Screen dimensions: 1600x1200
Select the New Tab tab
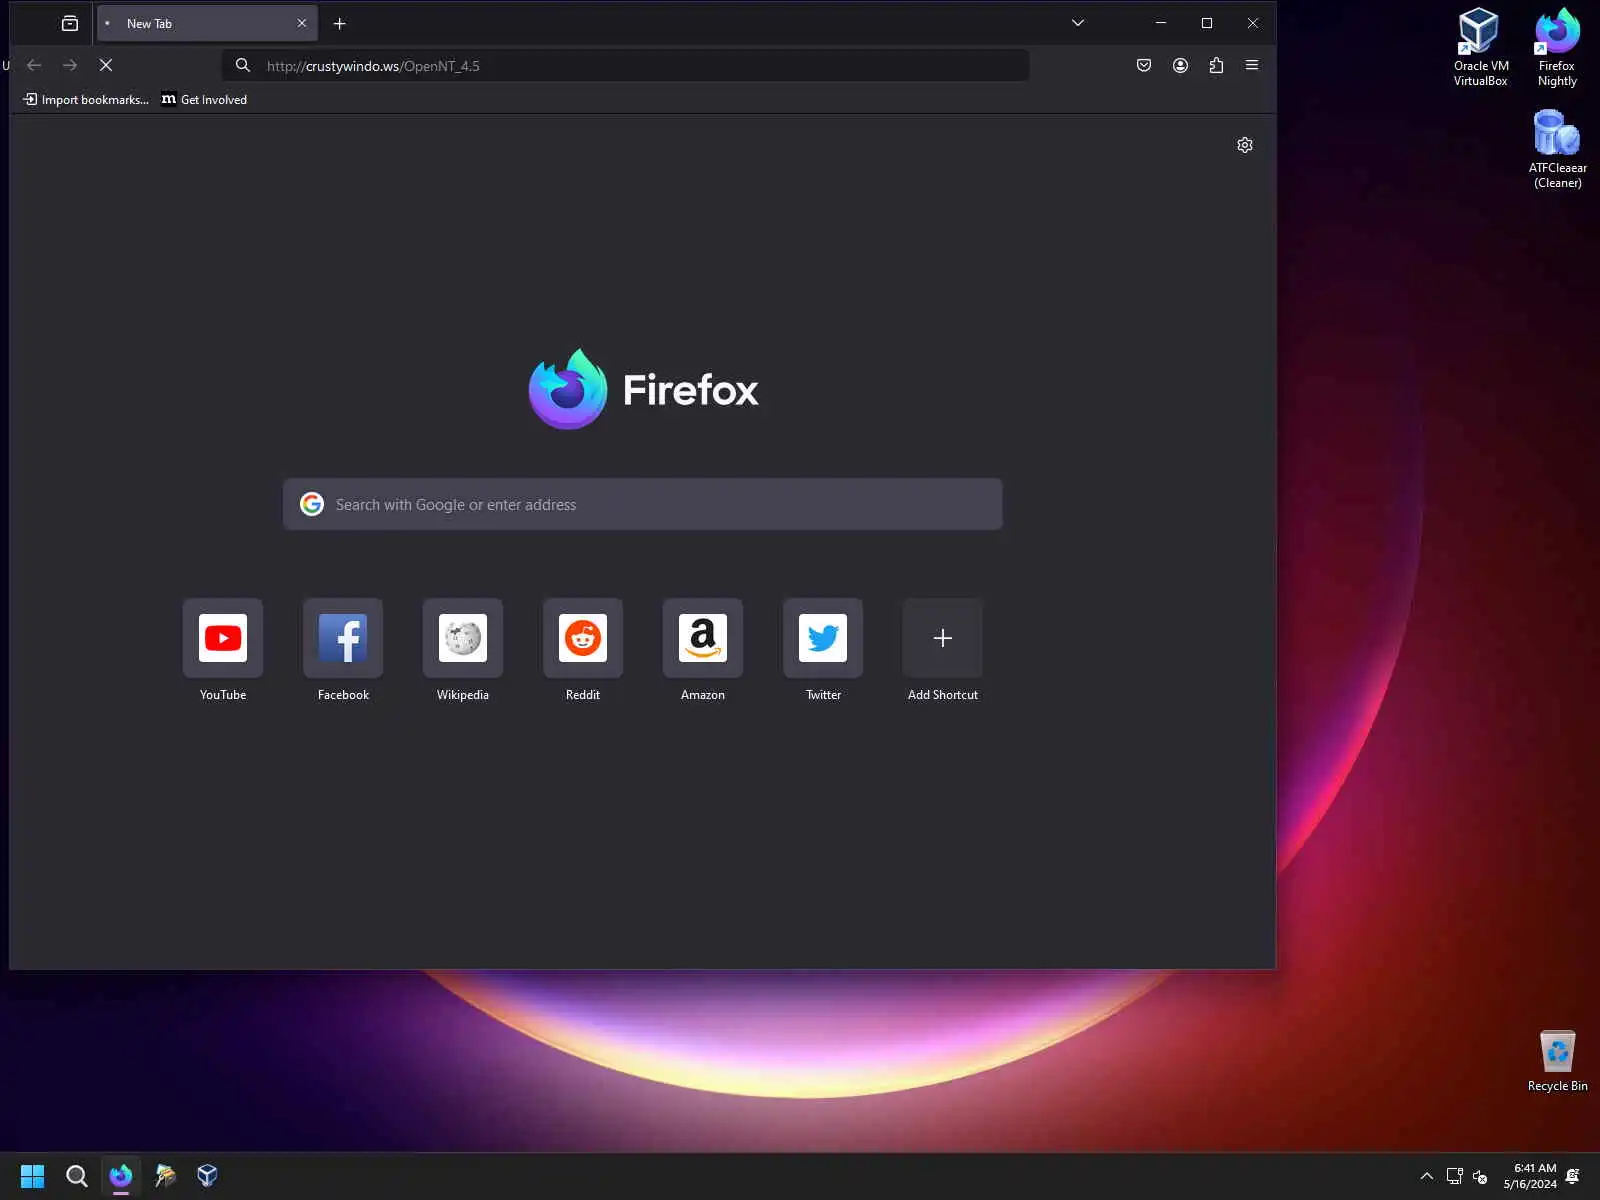pyautogui.click(x=207, y=23)
